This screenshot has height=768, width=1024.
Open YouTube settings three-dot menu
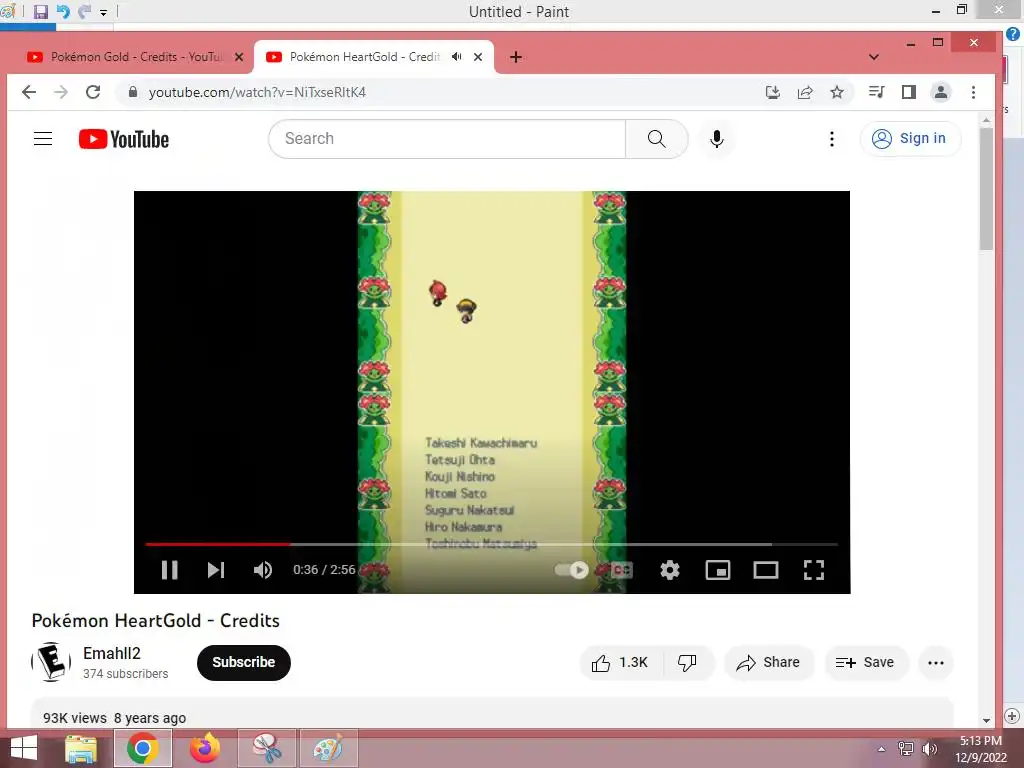pyautogui.click(x=831, y=138)
